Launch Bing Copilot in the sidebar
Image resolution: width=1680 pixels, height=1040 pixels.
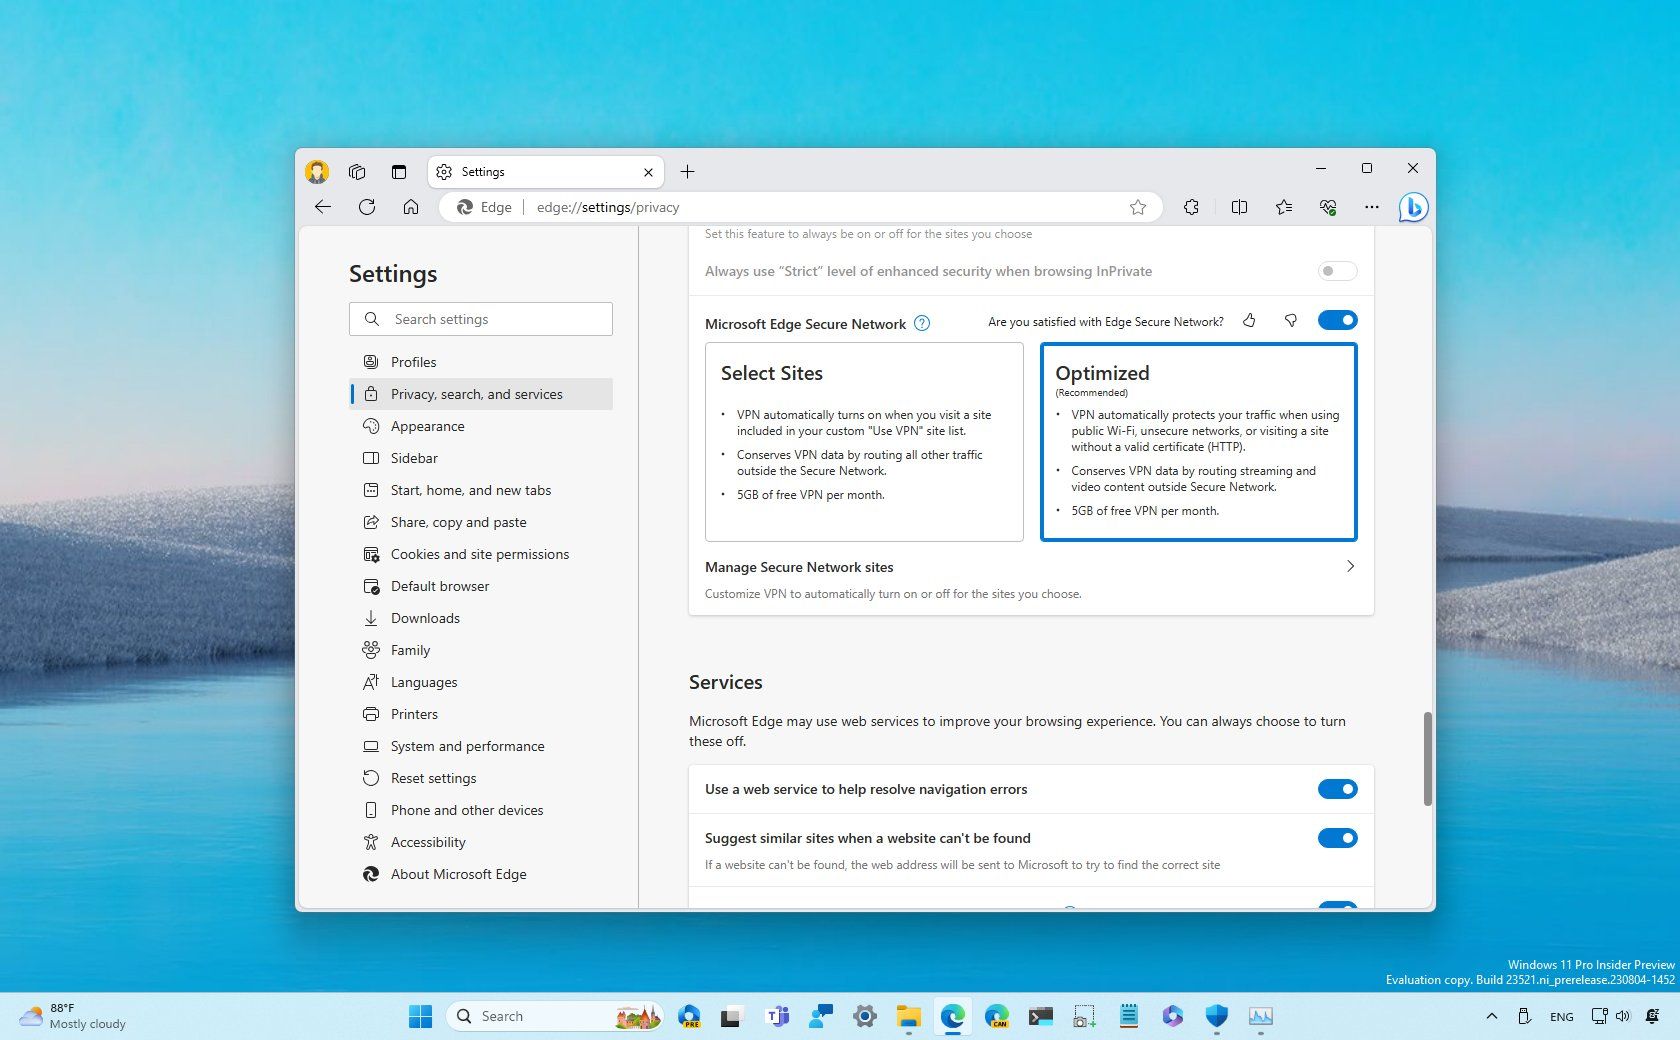pyautogui.click(x=1412, y=207)
